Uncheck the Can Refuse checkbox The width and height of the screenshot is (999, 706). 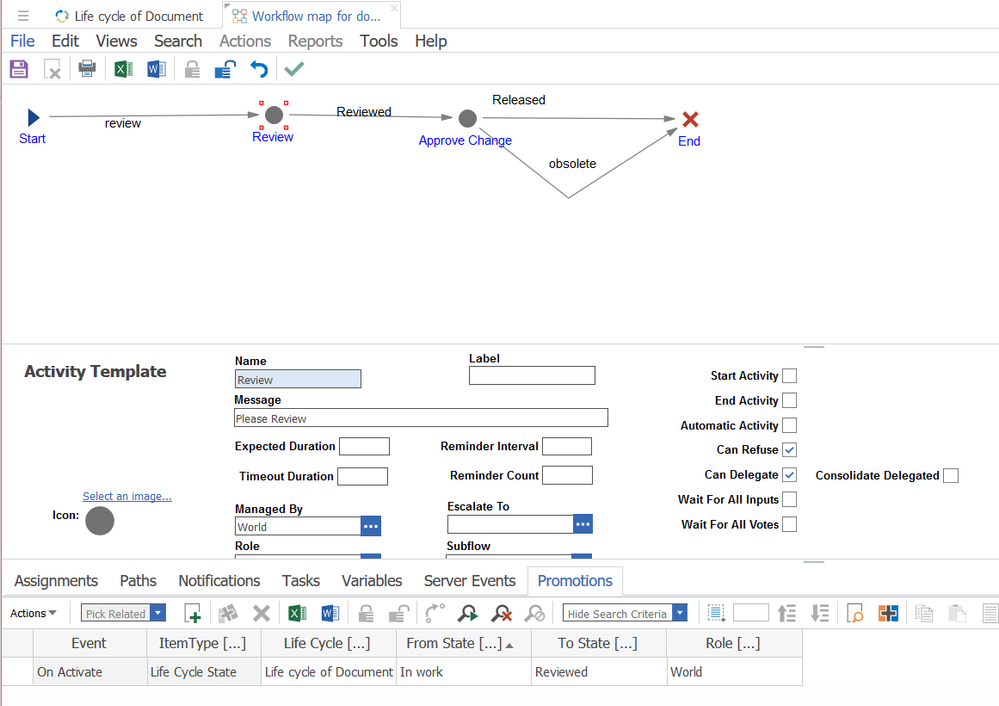[789, 450]
